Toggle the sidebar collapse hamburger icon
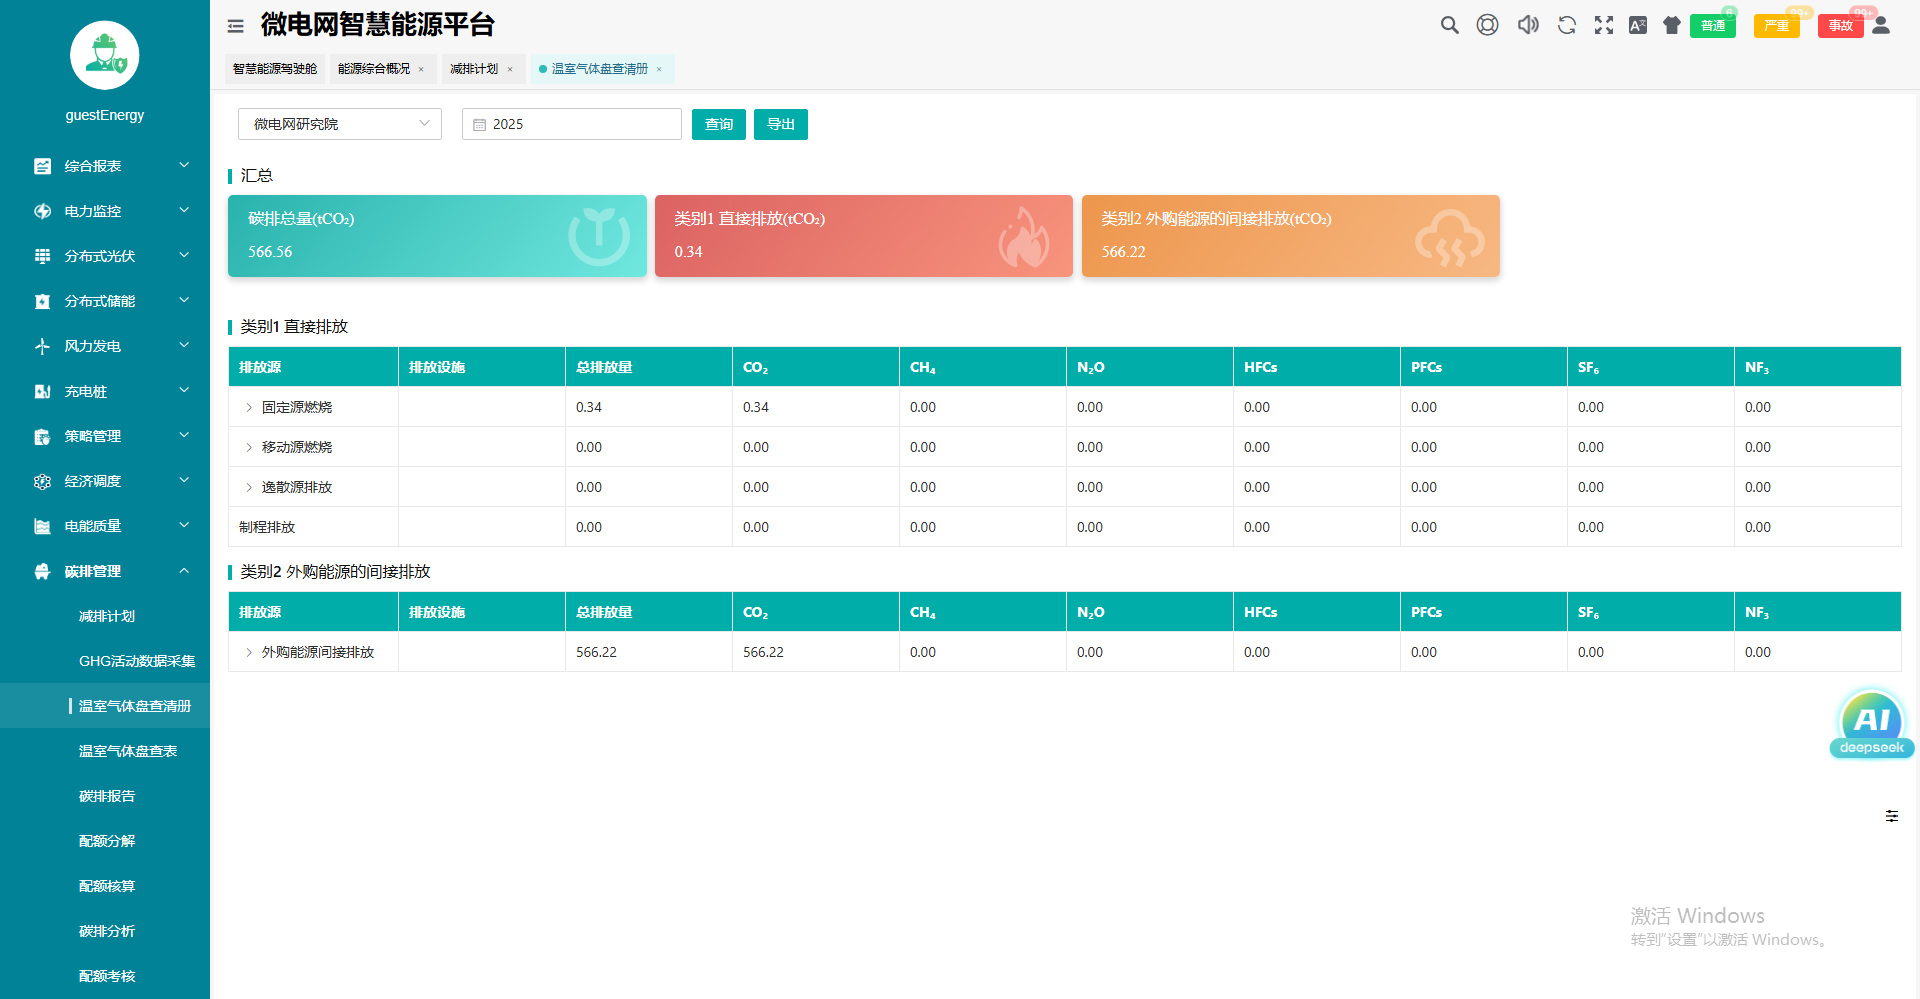 click(236, 26)
